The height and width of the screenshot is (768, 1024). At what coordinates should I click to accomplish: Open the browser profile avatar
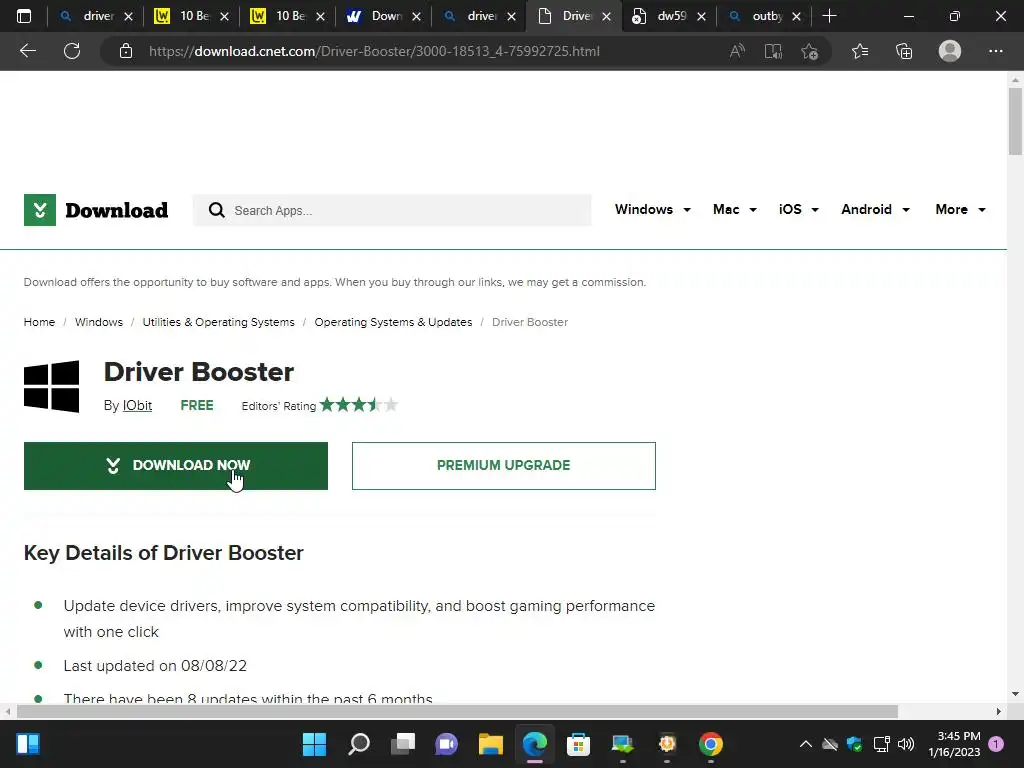pyautogui.click(x=950, y=51)
